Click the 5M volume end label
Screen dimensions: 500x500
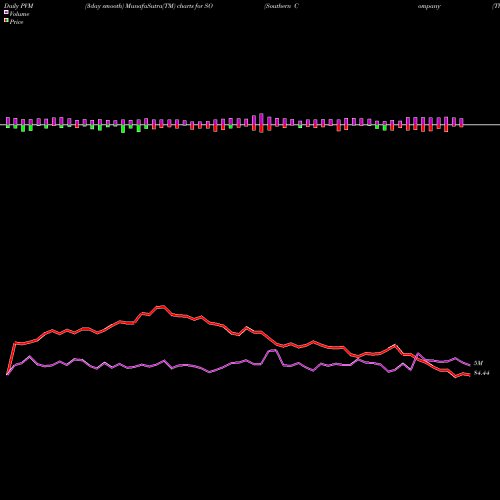(478, 363)
